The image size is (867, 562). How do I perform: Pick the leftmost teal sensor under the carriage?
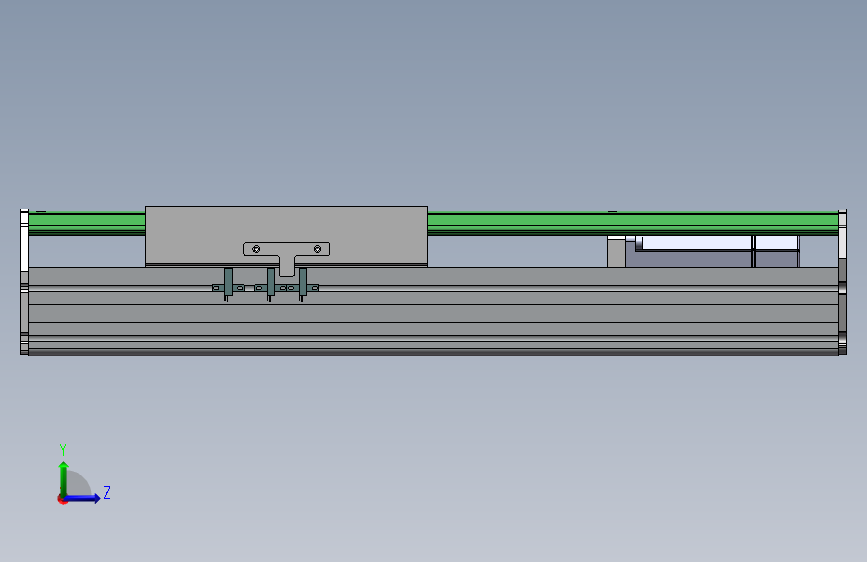(228, 283)
